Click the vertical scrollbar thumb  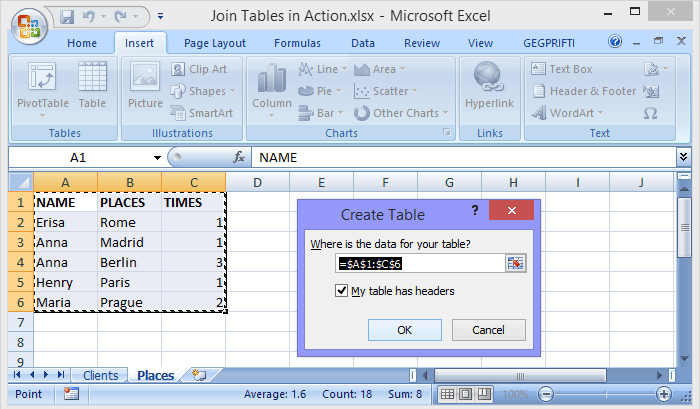coord(684,227)
